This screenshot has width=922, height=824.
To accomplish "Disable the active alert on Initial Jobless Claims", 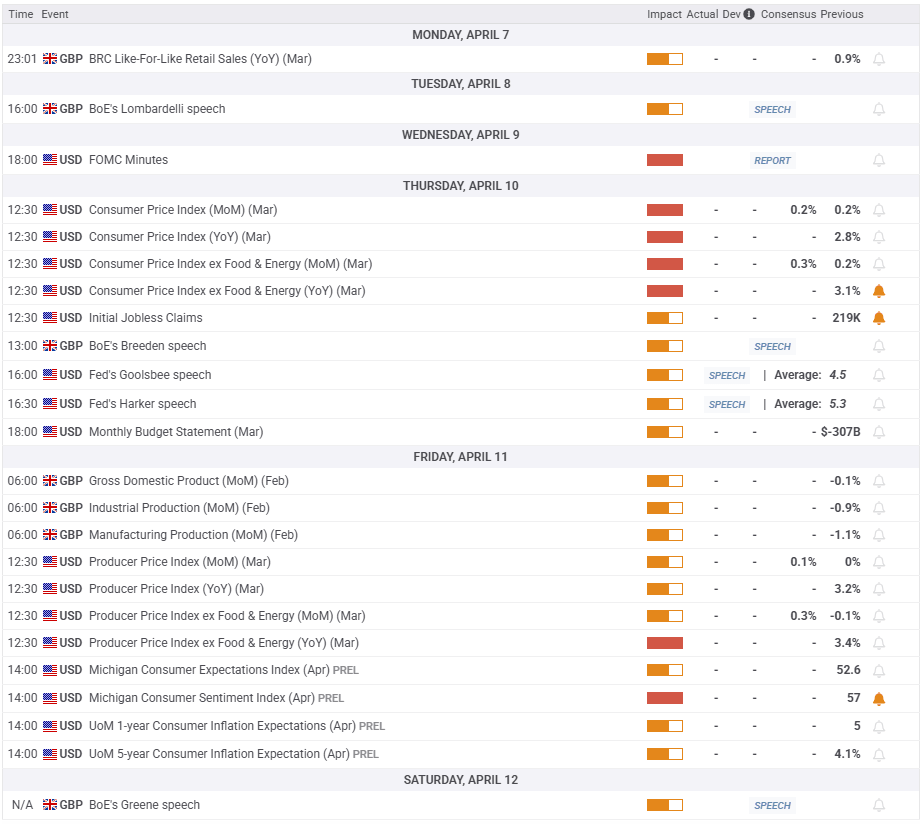I will (x=879, y=318).
